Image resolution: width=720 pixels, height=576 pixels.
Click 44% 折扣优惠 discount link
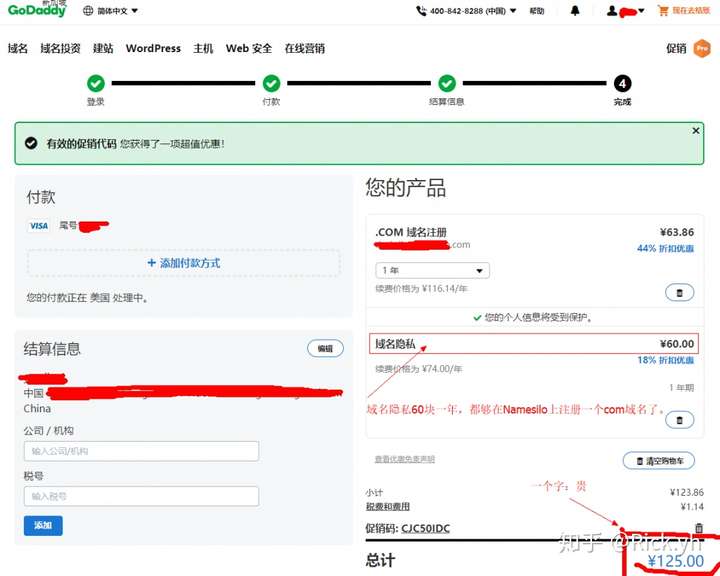665,248
